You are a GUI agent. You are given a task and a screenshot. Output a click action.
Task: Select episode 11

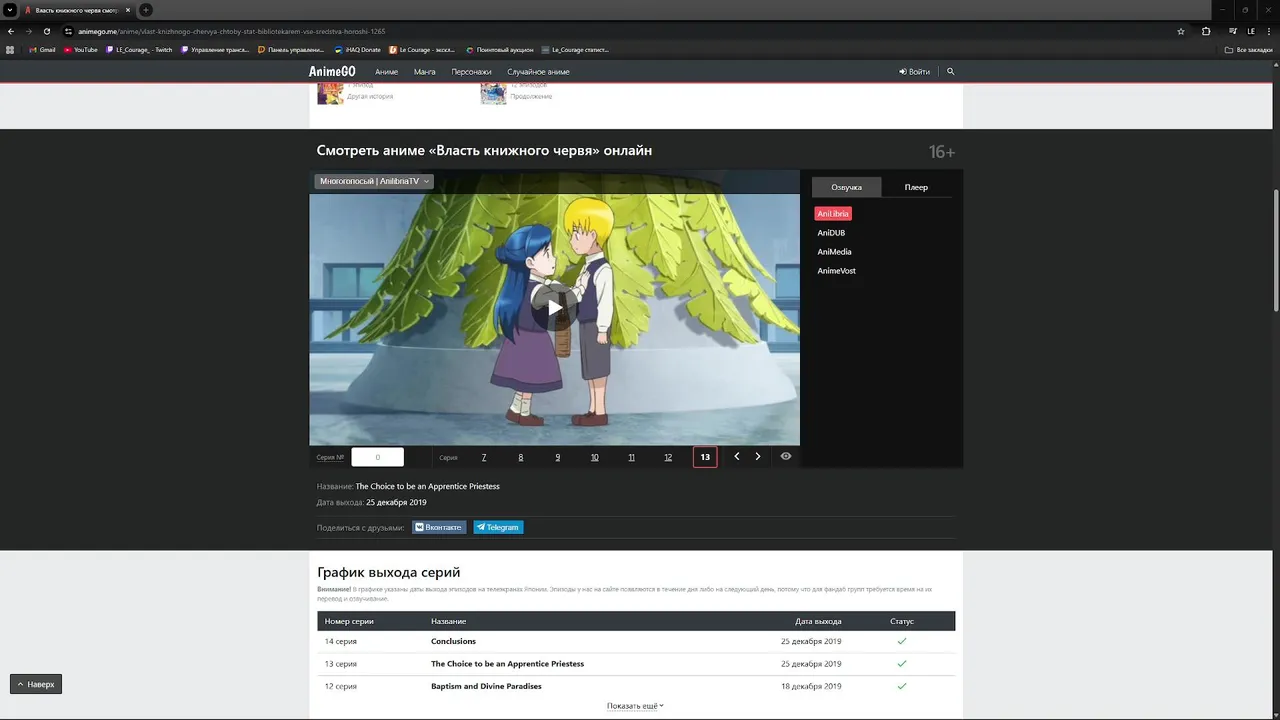pyautogui.click(x=632, y=457)
